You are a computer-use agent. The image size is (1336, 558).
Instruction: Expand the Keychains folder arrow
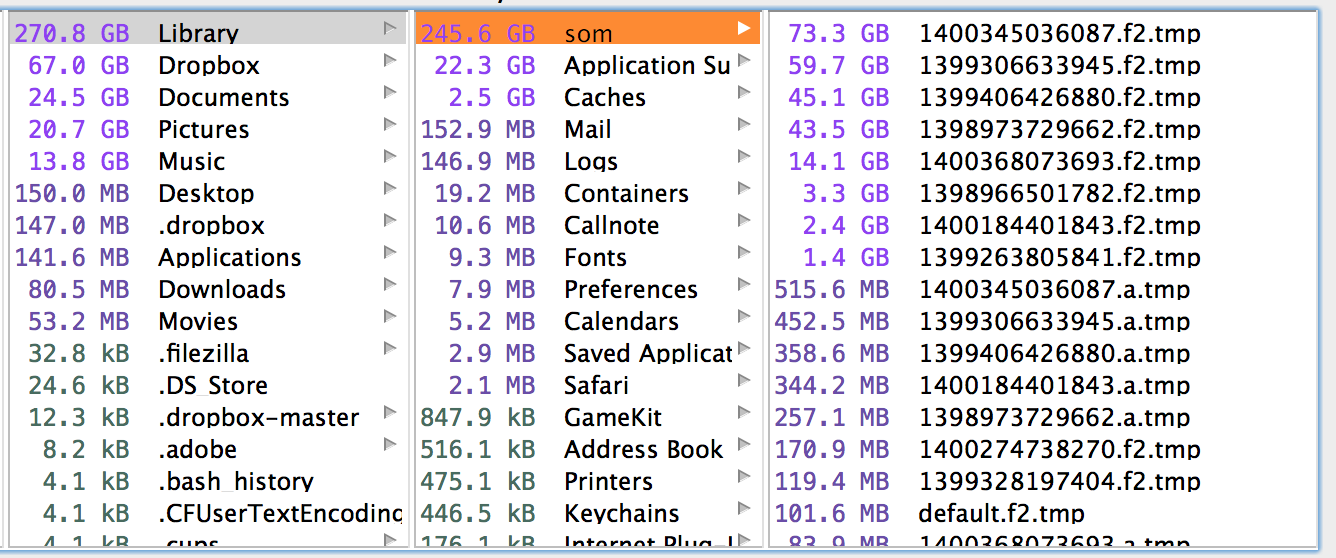[744, 510]
